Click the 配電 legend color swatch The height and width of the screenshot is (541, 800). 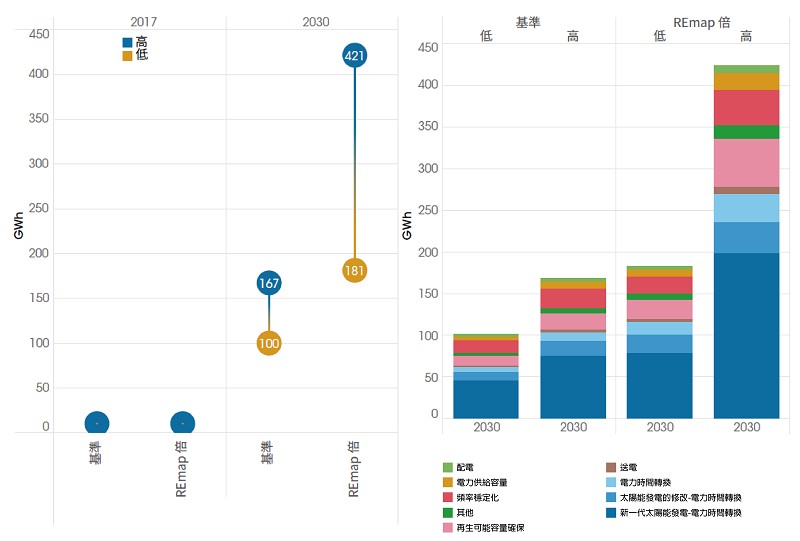[x=448, y=467]
